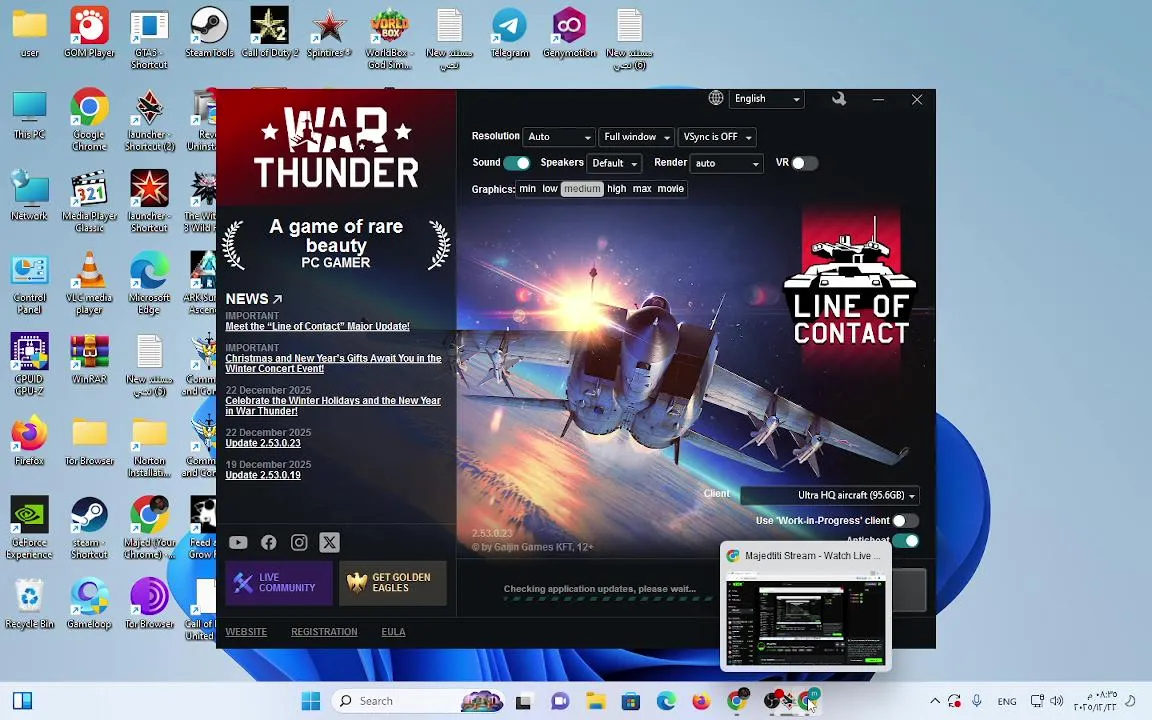Open CPUID CPU-Z desktop icon
The width and height of the screenshot is (1152, 720).
tap(29, 364)
